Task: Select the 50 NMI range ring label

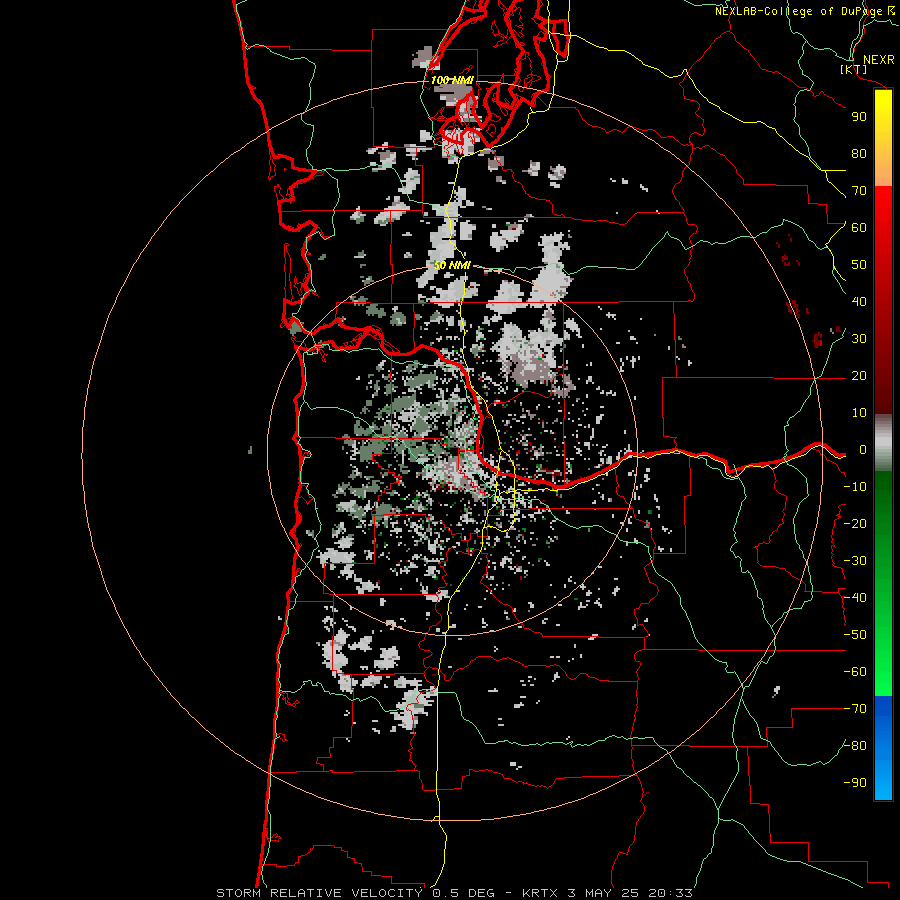Action: (452, 265)
